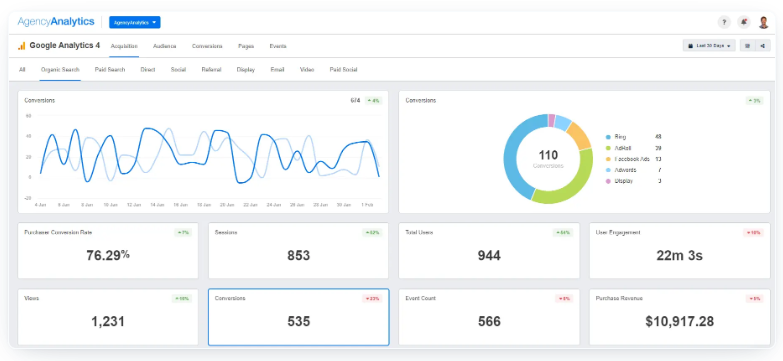Select the Direct channel tab

(148, 70)
